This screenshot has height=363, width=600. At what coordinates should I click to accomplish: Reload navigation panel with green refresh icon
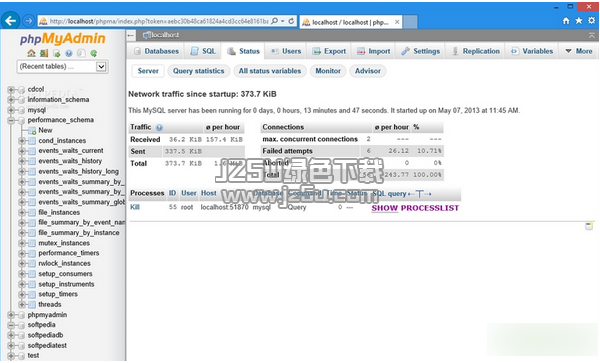94,53
